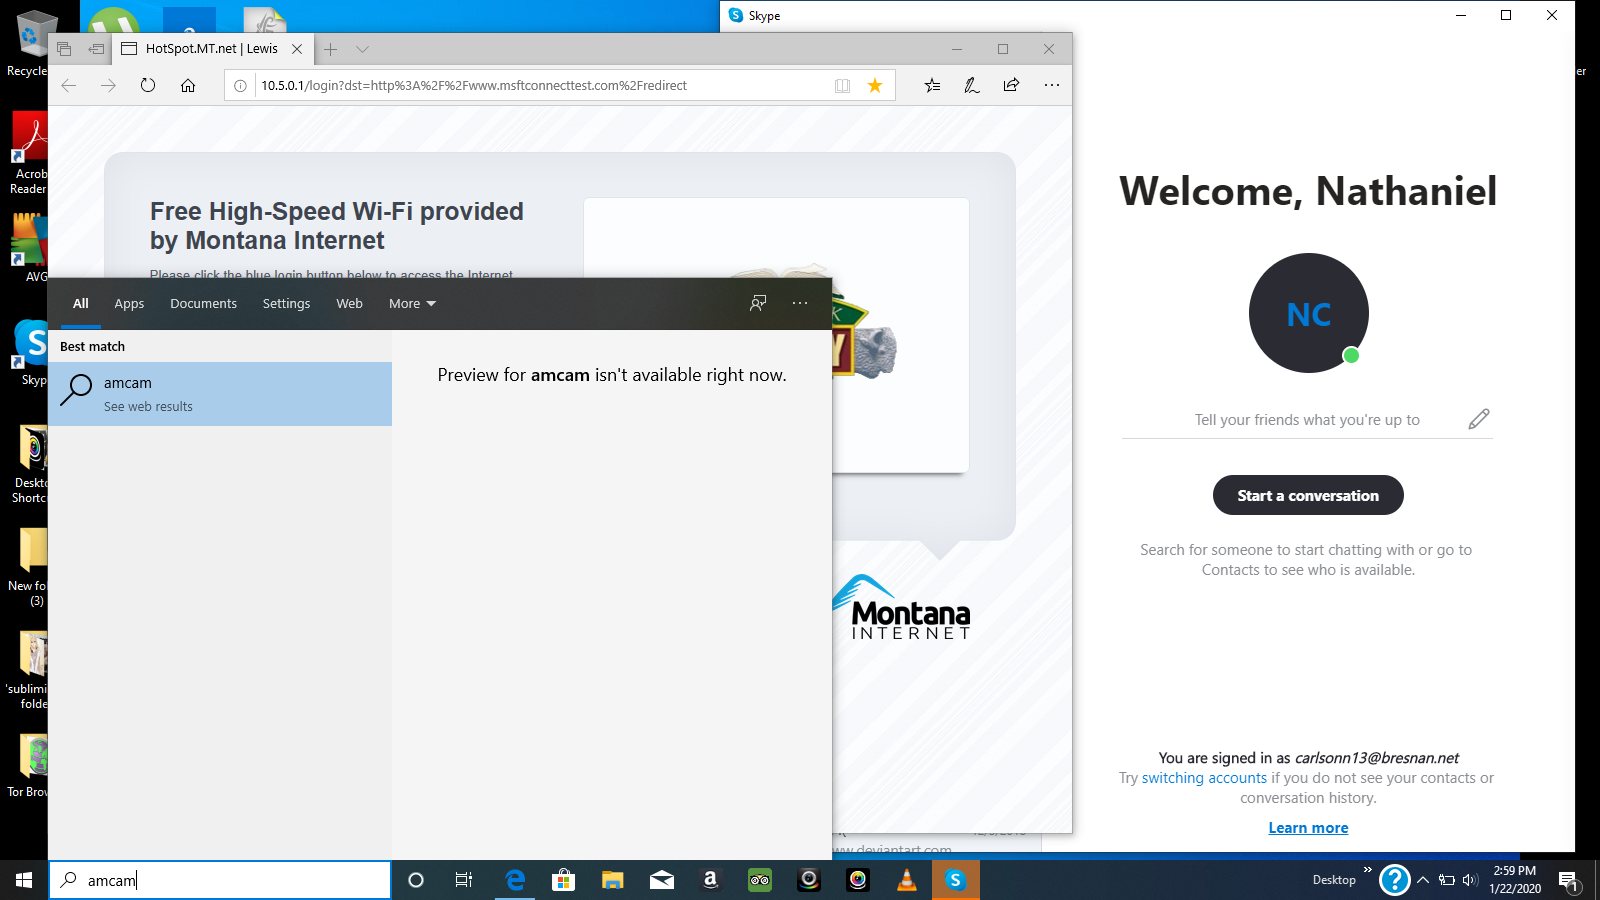This screenshot has width=1600, height=900.
Task: Close the HotSpot.MT.net tab
Action: [x=297, y=49]
